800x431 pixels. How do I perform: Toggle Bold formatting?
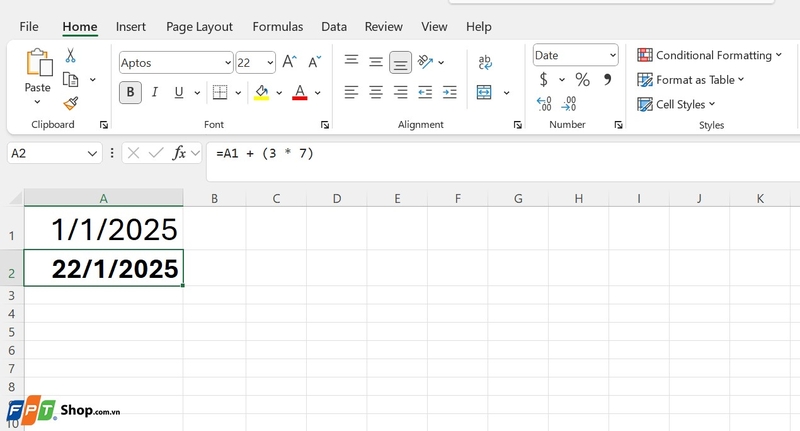coord(130,92)
